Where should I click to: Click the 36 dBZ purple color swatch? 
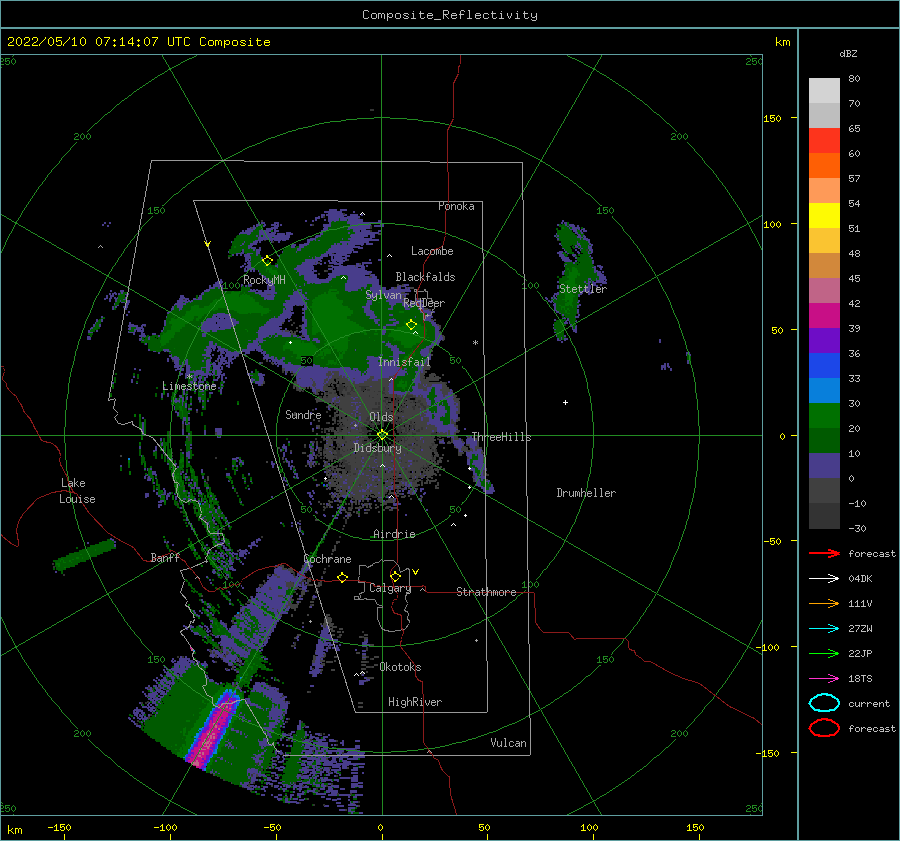[824, 341]
